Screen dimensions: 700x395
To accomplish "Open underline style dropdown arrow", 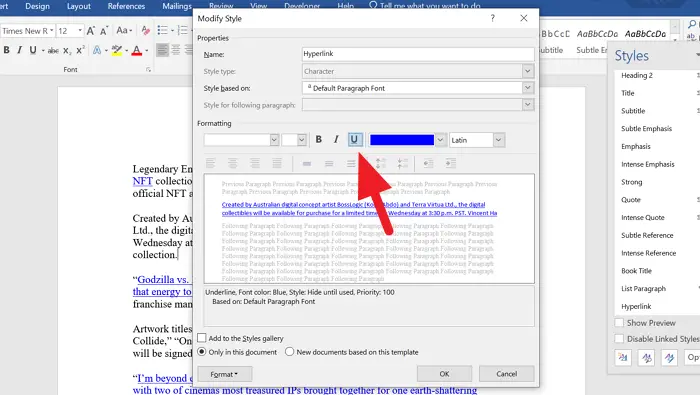I will (x=43, y=50).
